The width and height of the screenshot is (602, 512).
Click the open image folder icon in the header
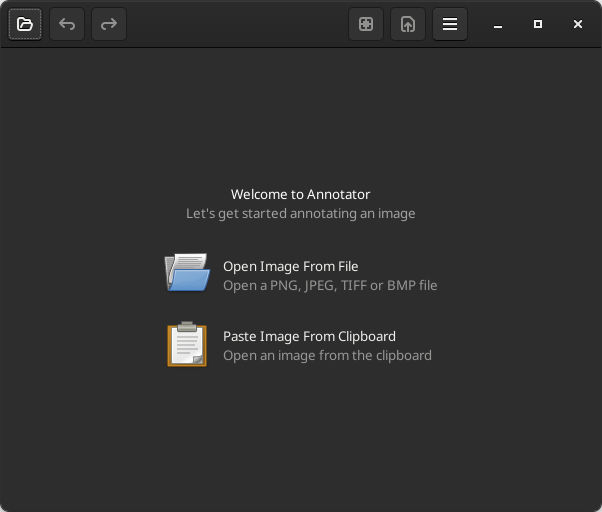click(x=25, y=24)
